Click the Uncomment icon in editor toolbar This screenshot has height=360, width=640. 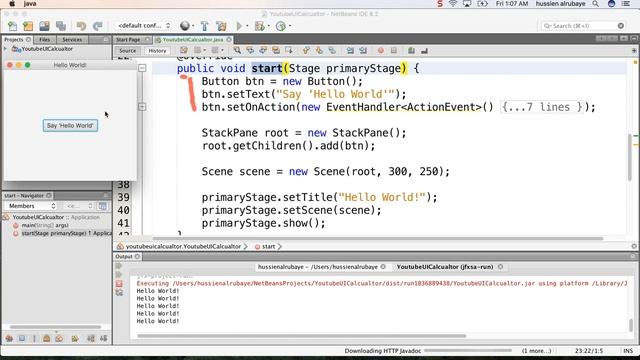pyautogui.click(x=424, y=51)
